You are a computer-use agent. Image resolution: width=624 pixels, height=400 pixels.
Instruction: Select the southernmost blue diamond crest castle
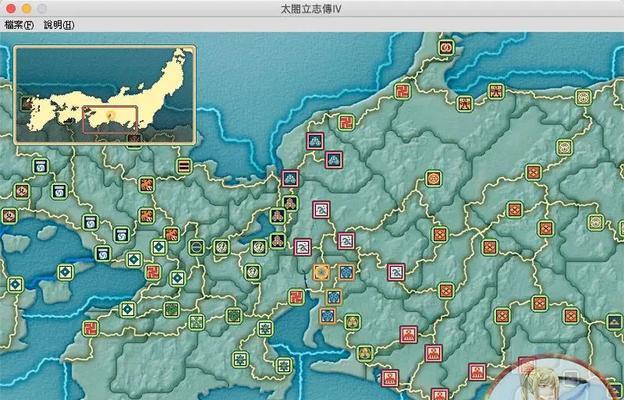[128, 309]
